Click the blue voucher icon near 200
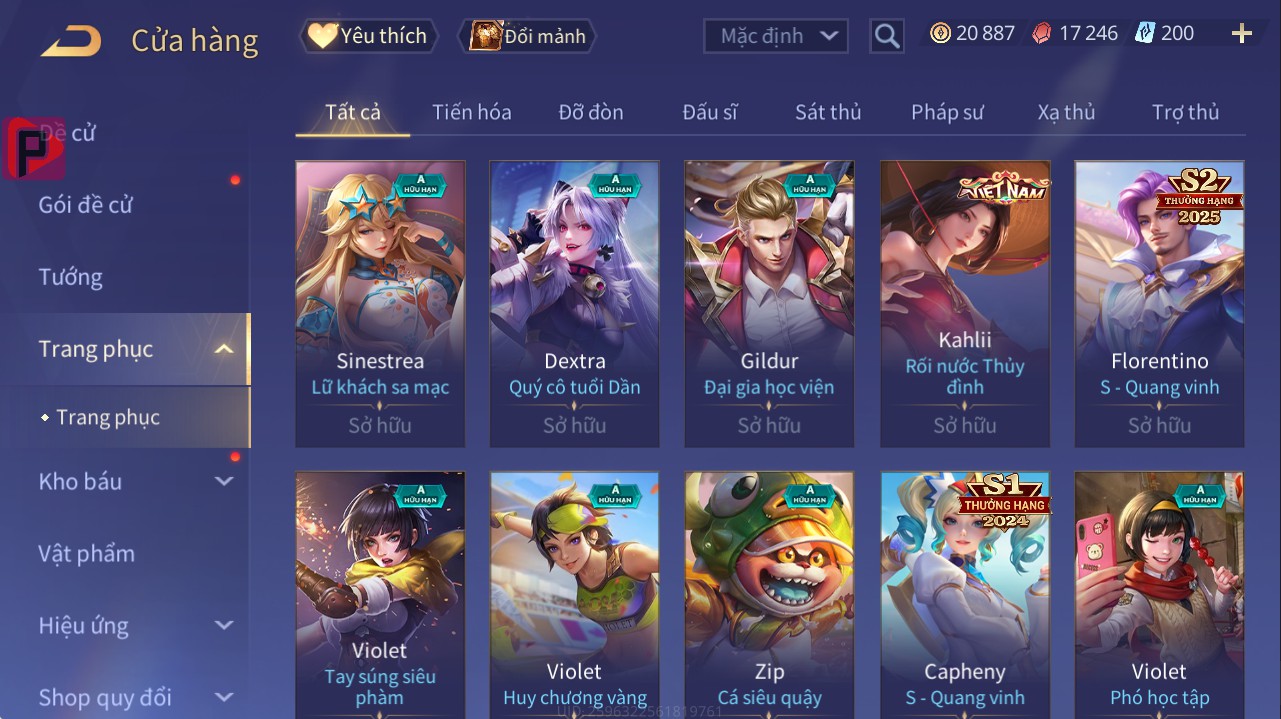This screenshot has height=719, width=1281. point(1145,33)
